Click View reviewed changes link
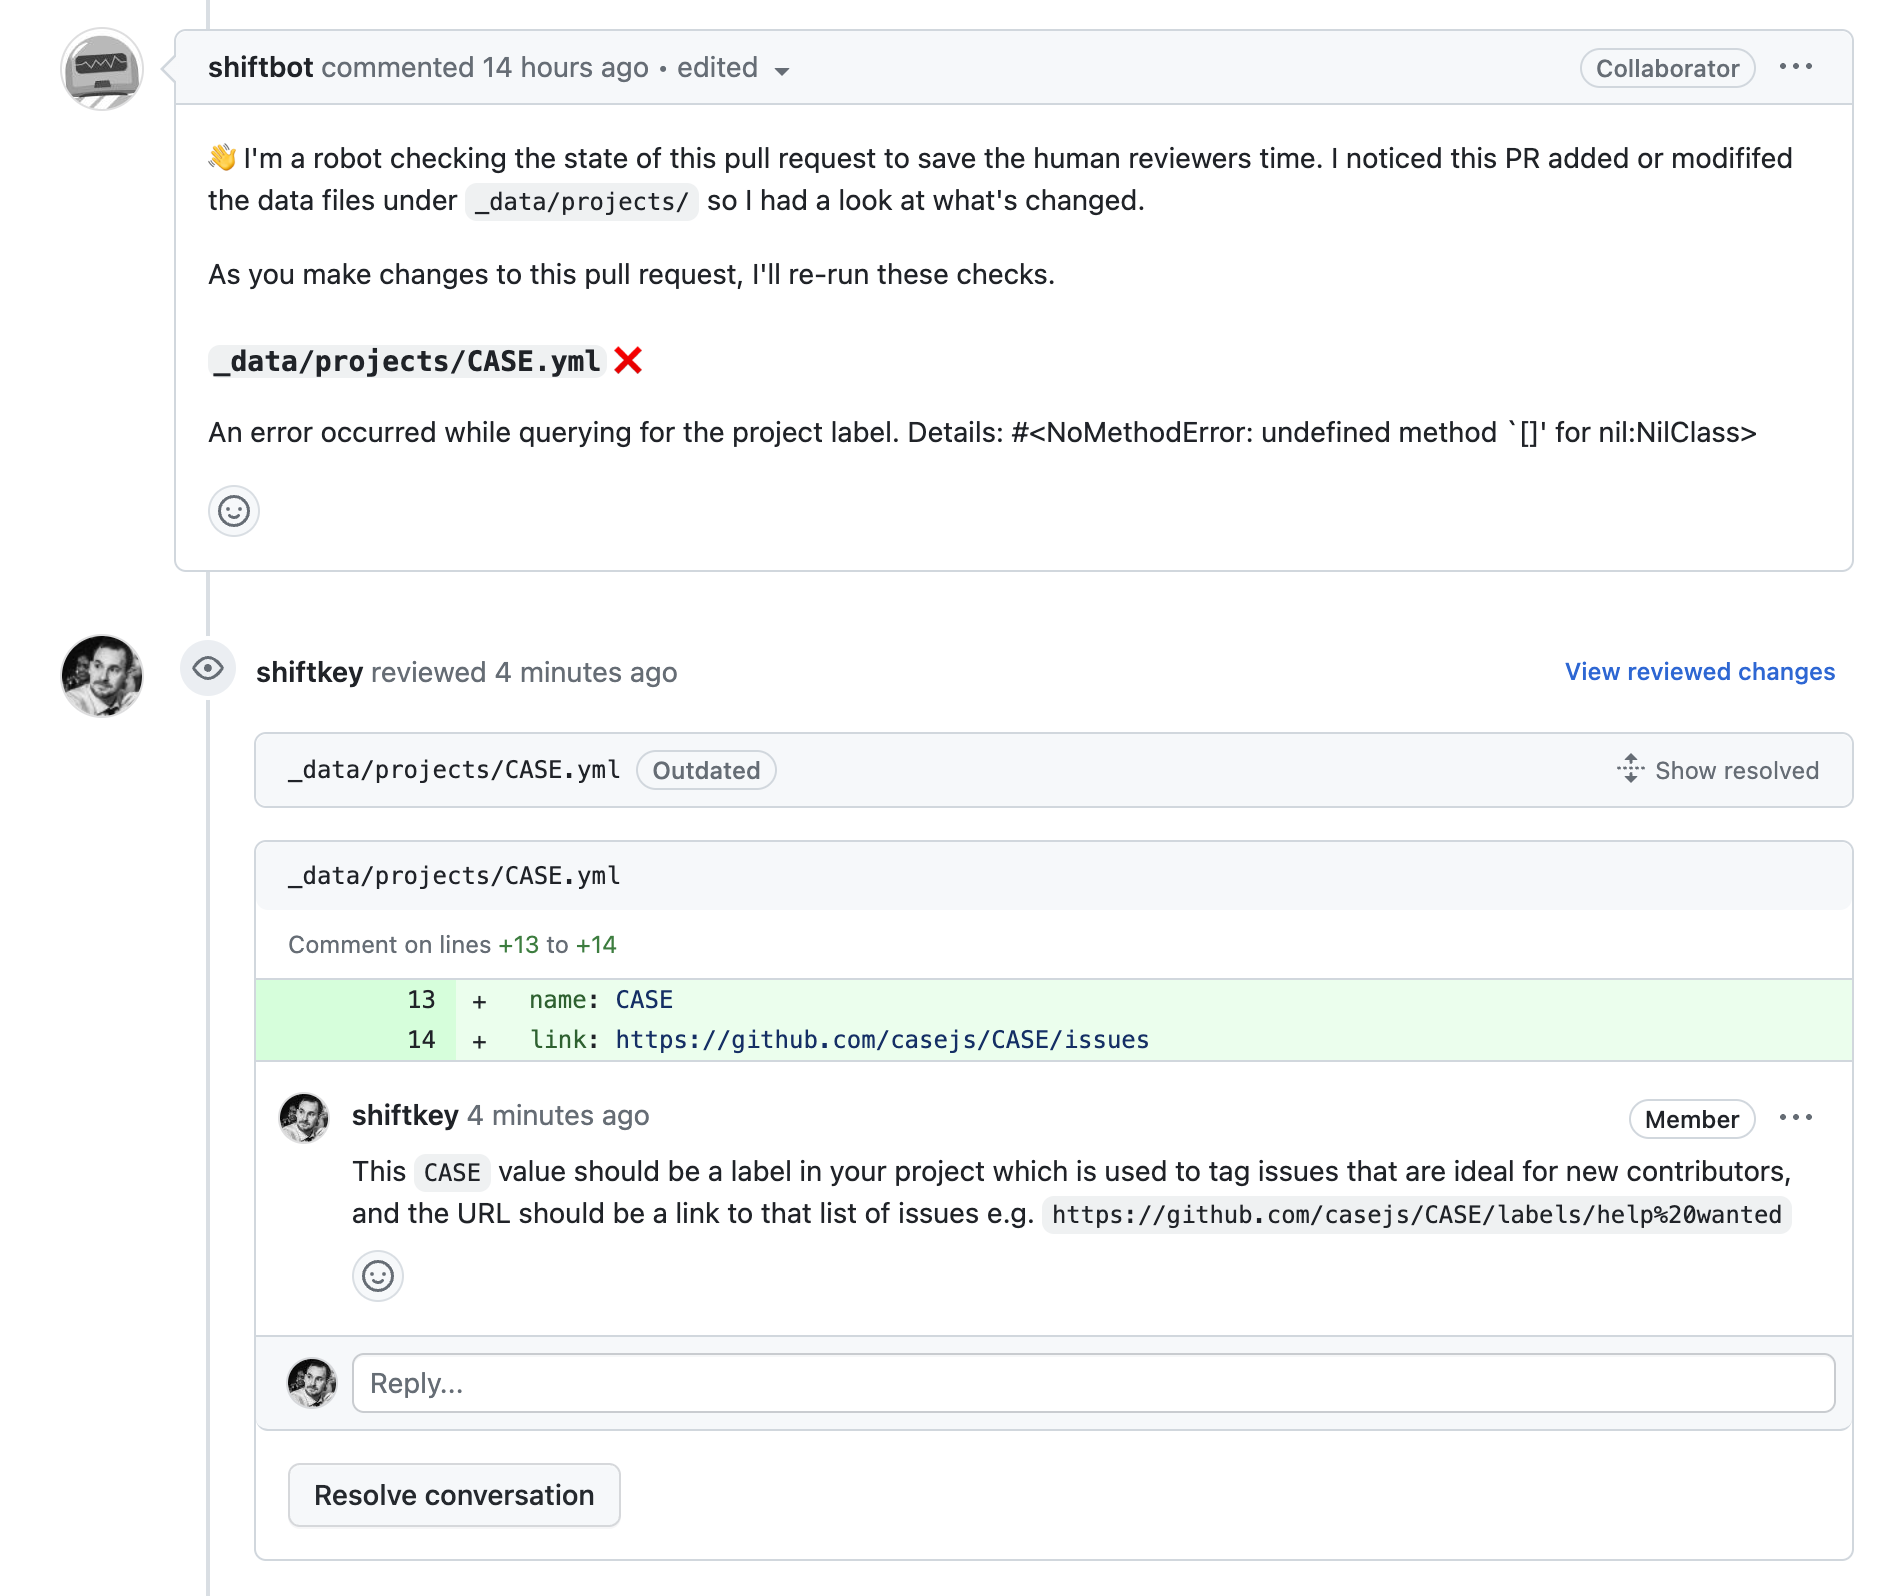Image resolution: width=1880 pixels, height=1596 pixels. 1699,672
